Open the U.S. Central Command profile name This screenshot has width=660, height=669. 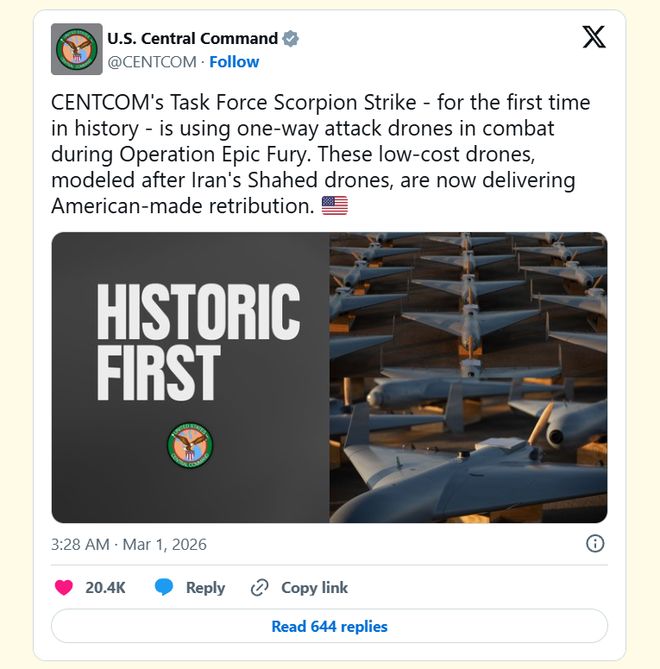(192, 39)
